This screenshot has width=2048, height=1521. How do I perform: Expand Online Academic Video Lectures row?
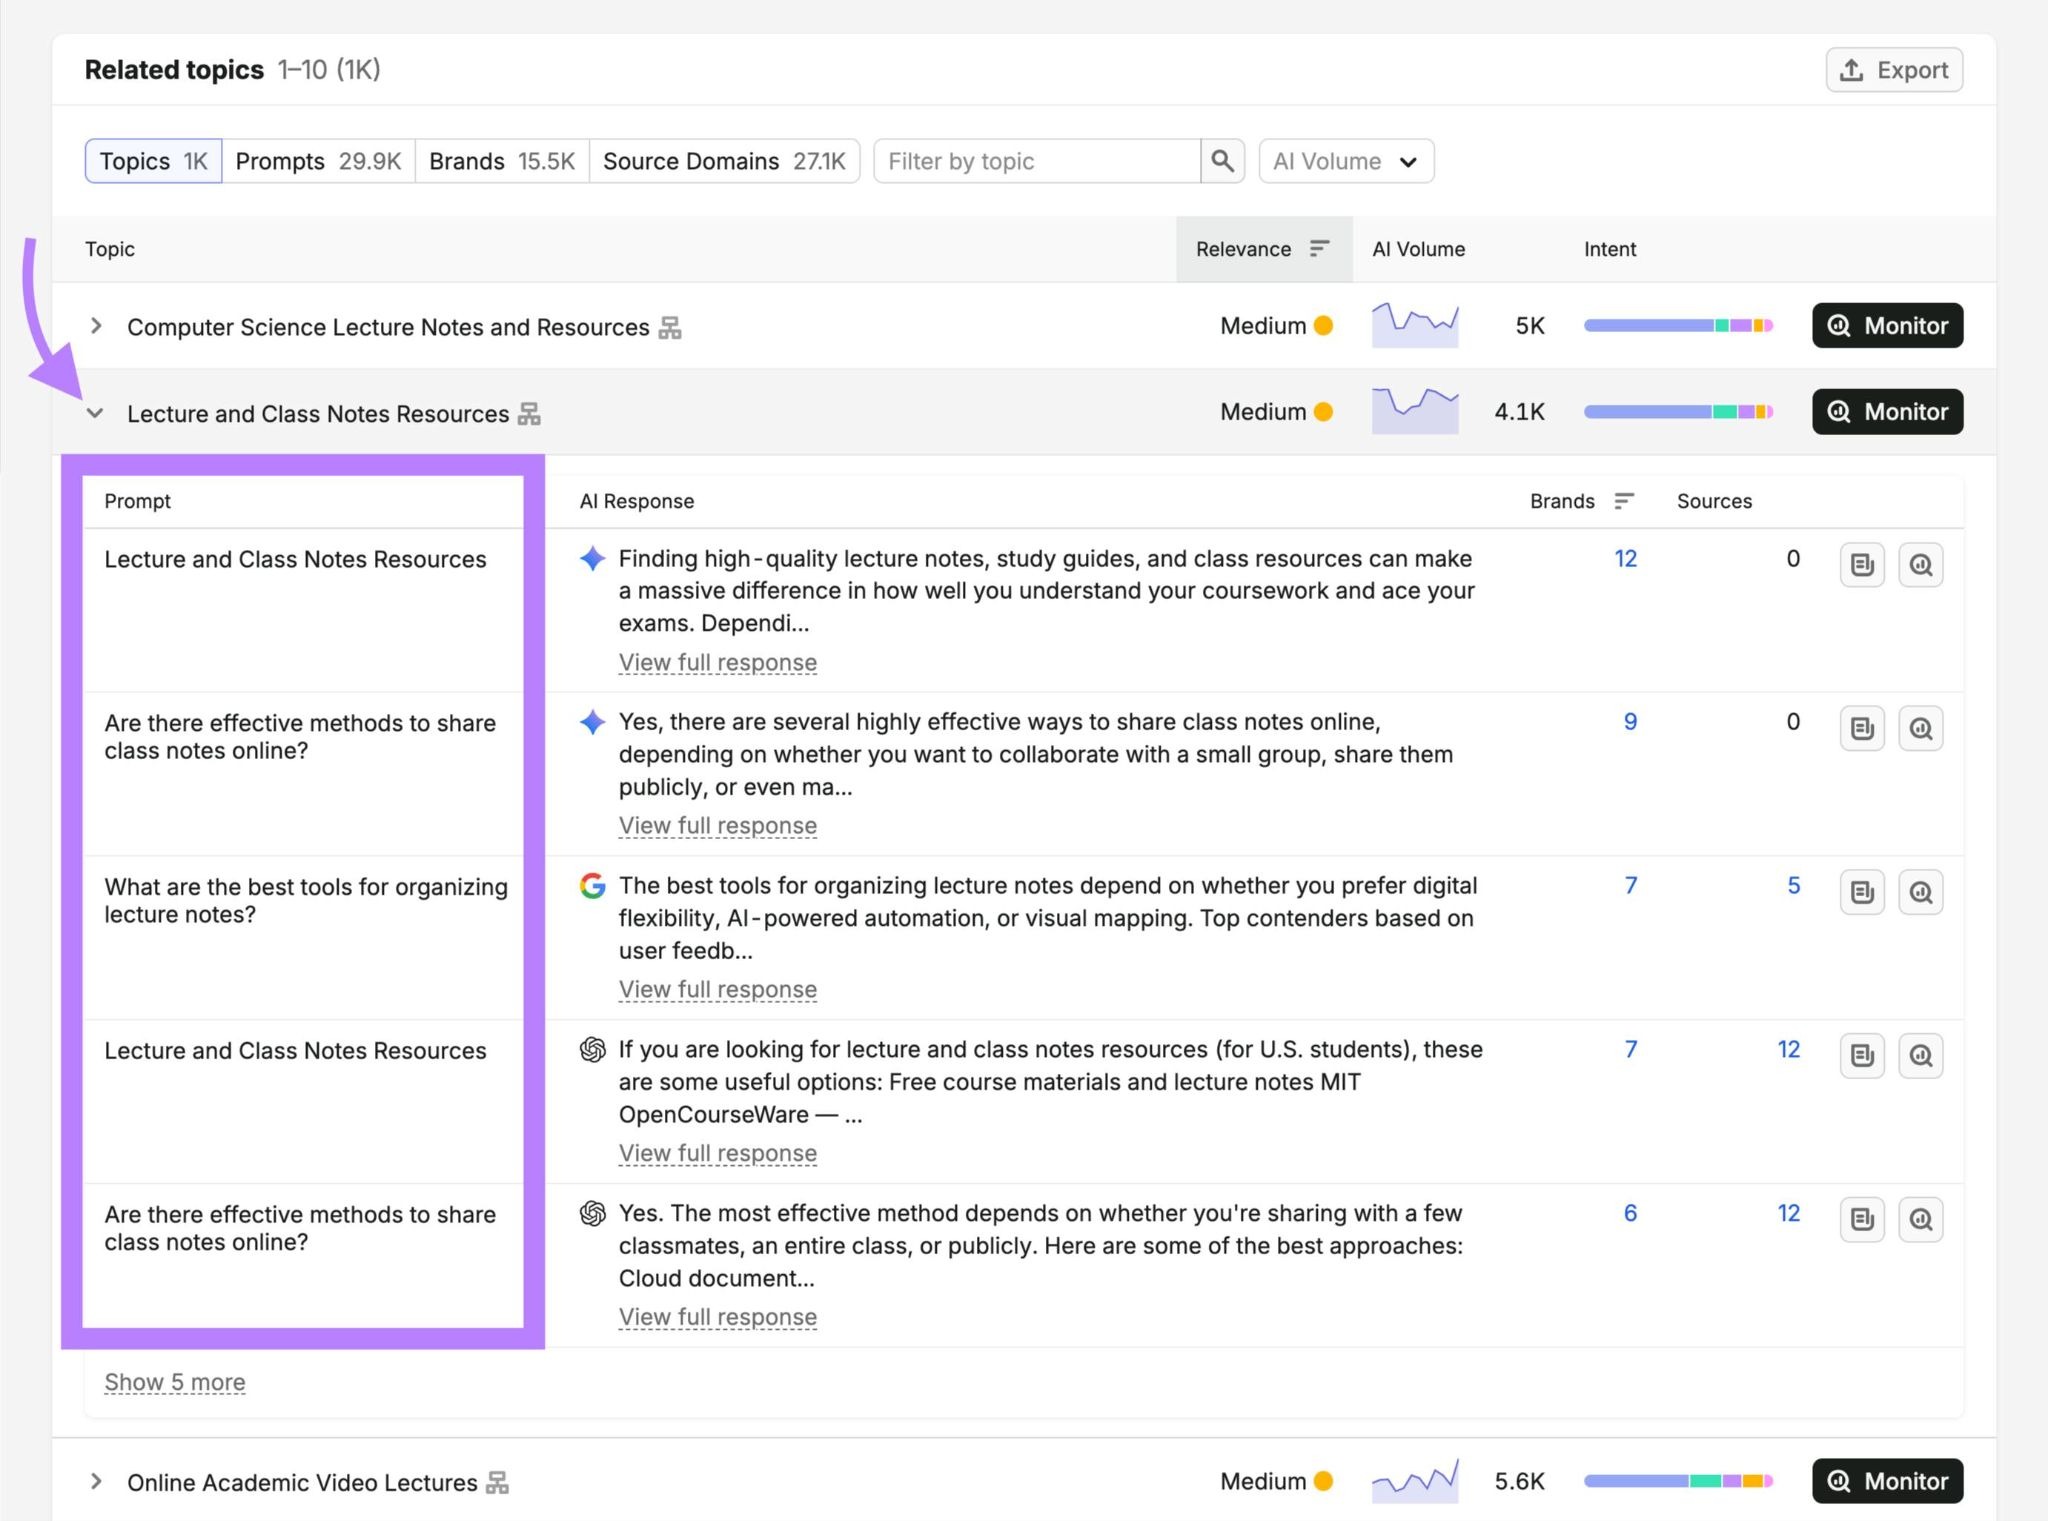pyautogui.click(x=96, y=1481)
